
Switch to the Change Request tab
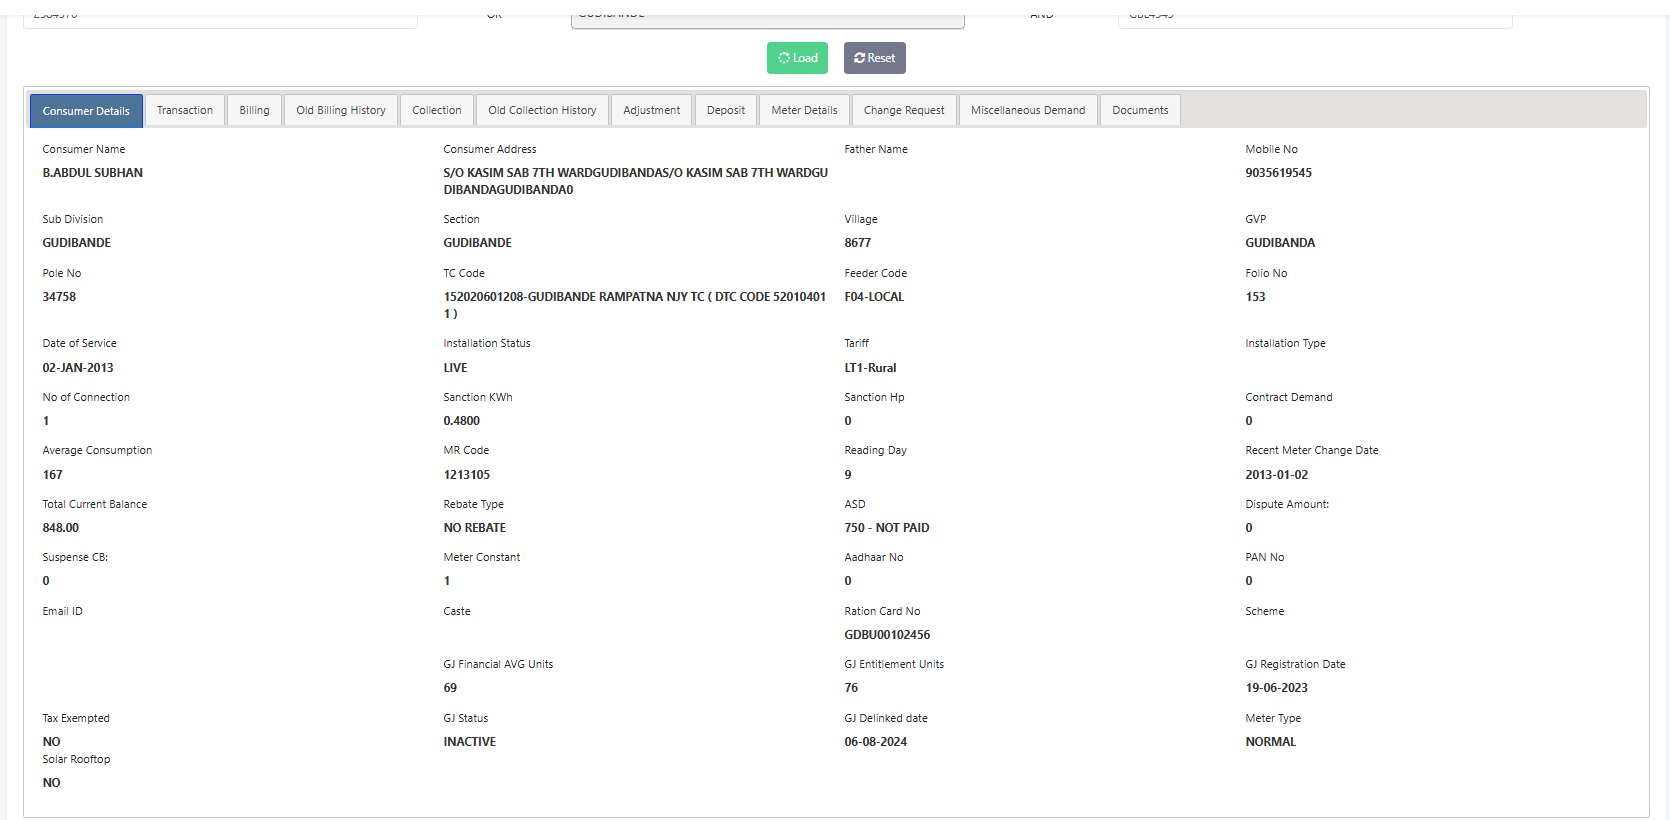pyautogui.click(x=904, y=110)
